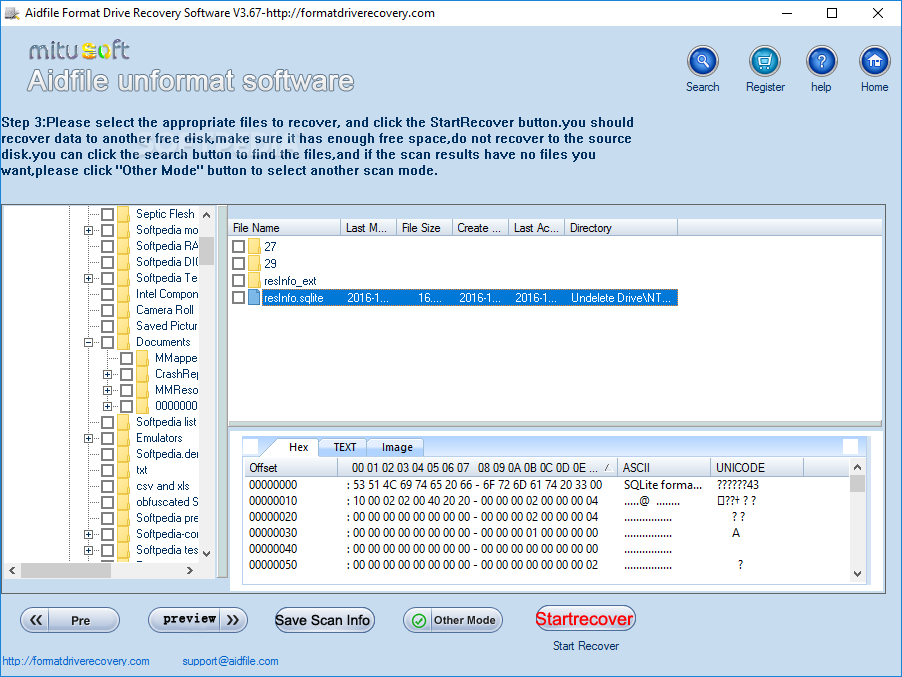Click the folder icon beside csv and xls
Image resolution: width=902 pixels, height=677 pixels.
point(124,486)
